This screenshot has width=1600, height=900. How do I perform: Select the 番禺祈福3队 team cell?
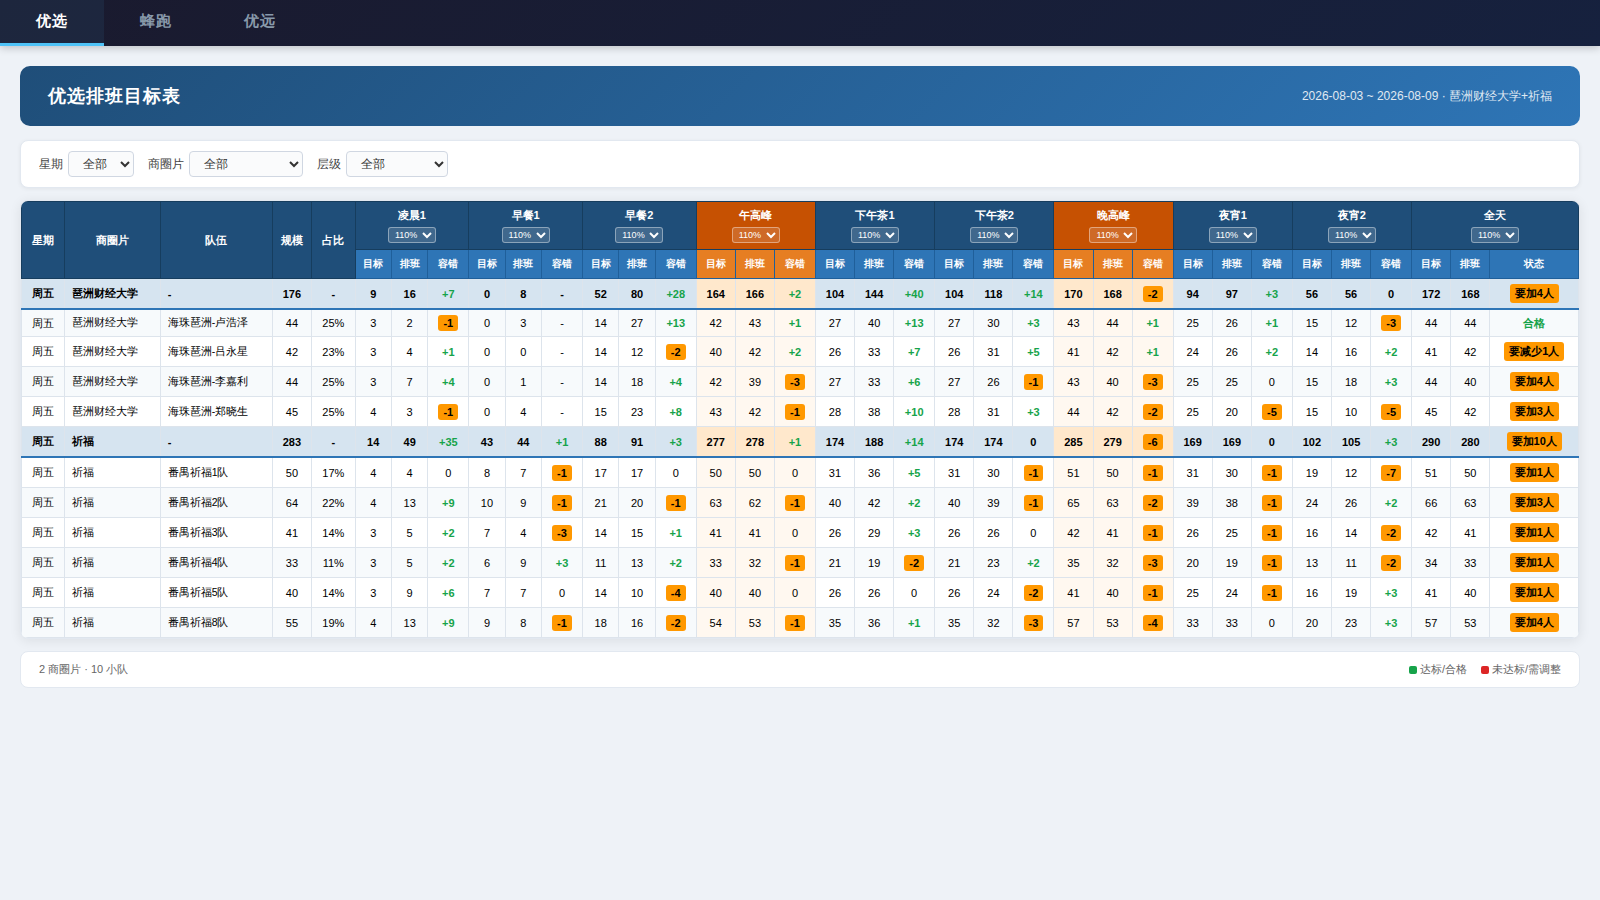216,533
